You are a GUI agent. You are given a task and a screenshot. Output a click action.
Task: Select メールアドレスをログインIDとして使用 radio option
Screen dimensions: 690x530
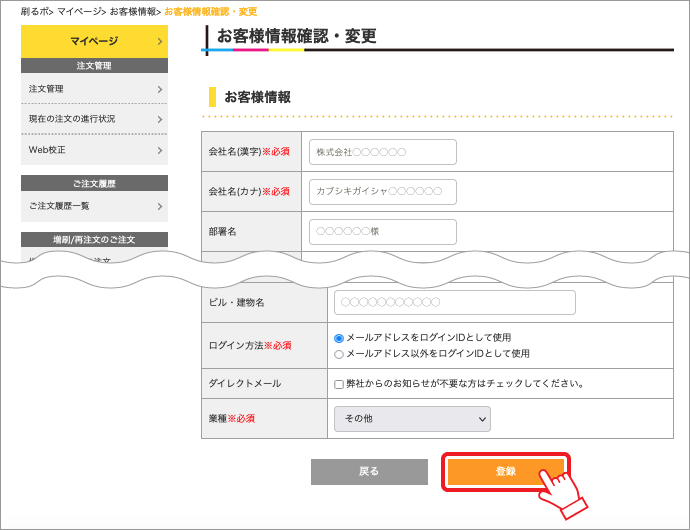(339, 338)
